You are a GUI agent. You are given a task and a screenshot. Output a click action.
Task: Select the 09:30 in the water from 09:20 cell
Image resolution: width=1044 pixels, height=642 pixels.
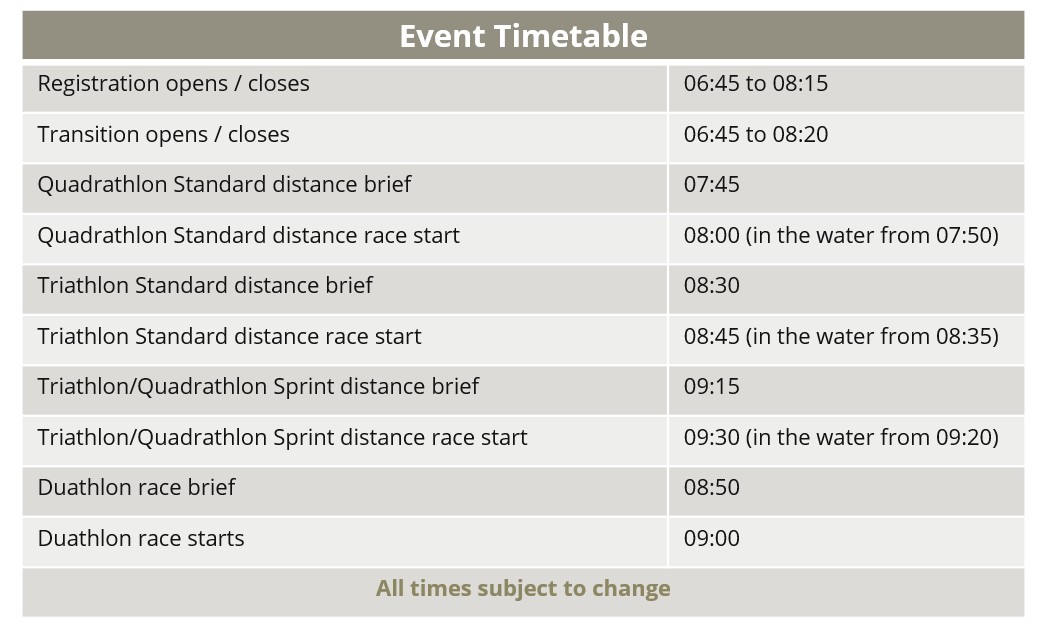pos(841,438)
